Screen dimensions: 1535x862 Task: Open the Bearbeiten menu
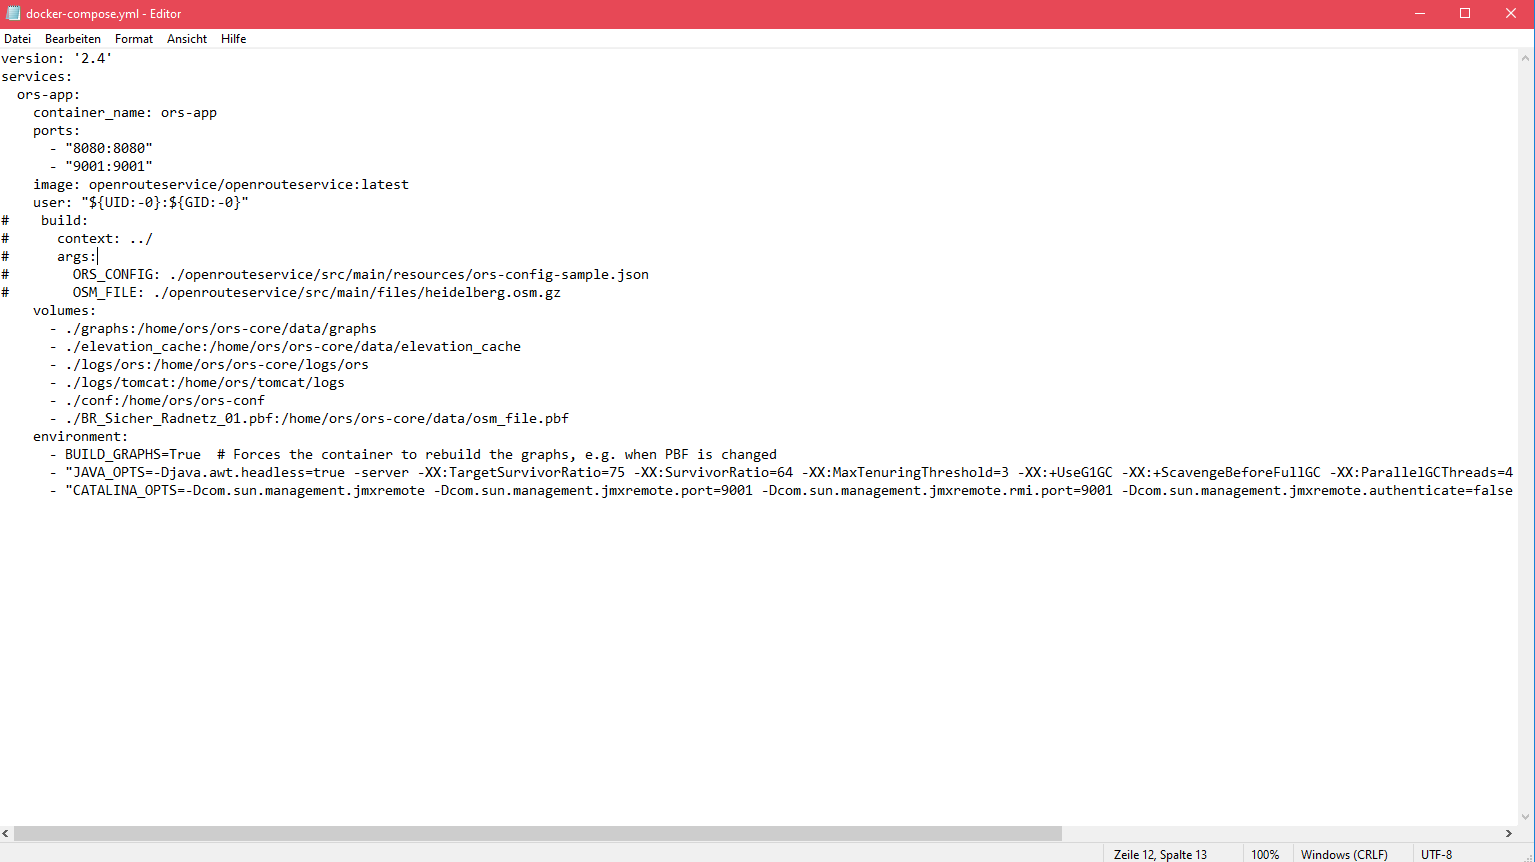point(72,38)
